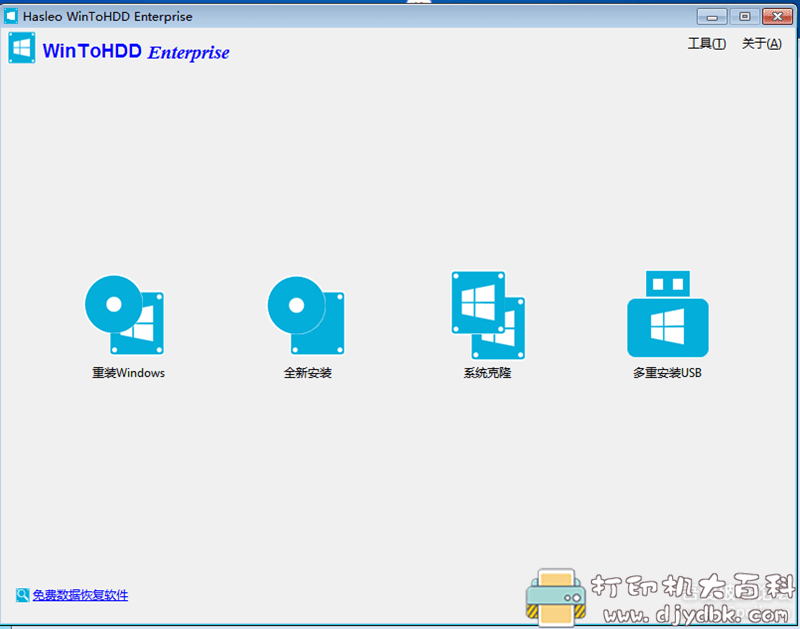Maximize the WinToHDD window

point(744,17)
